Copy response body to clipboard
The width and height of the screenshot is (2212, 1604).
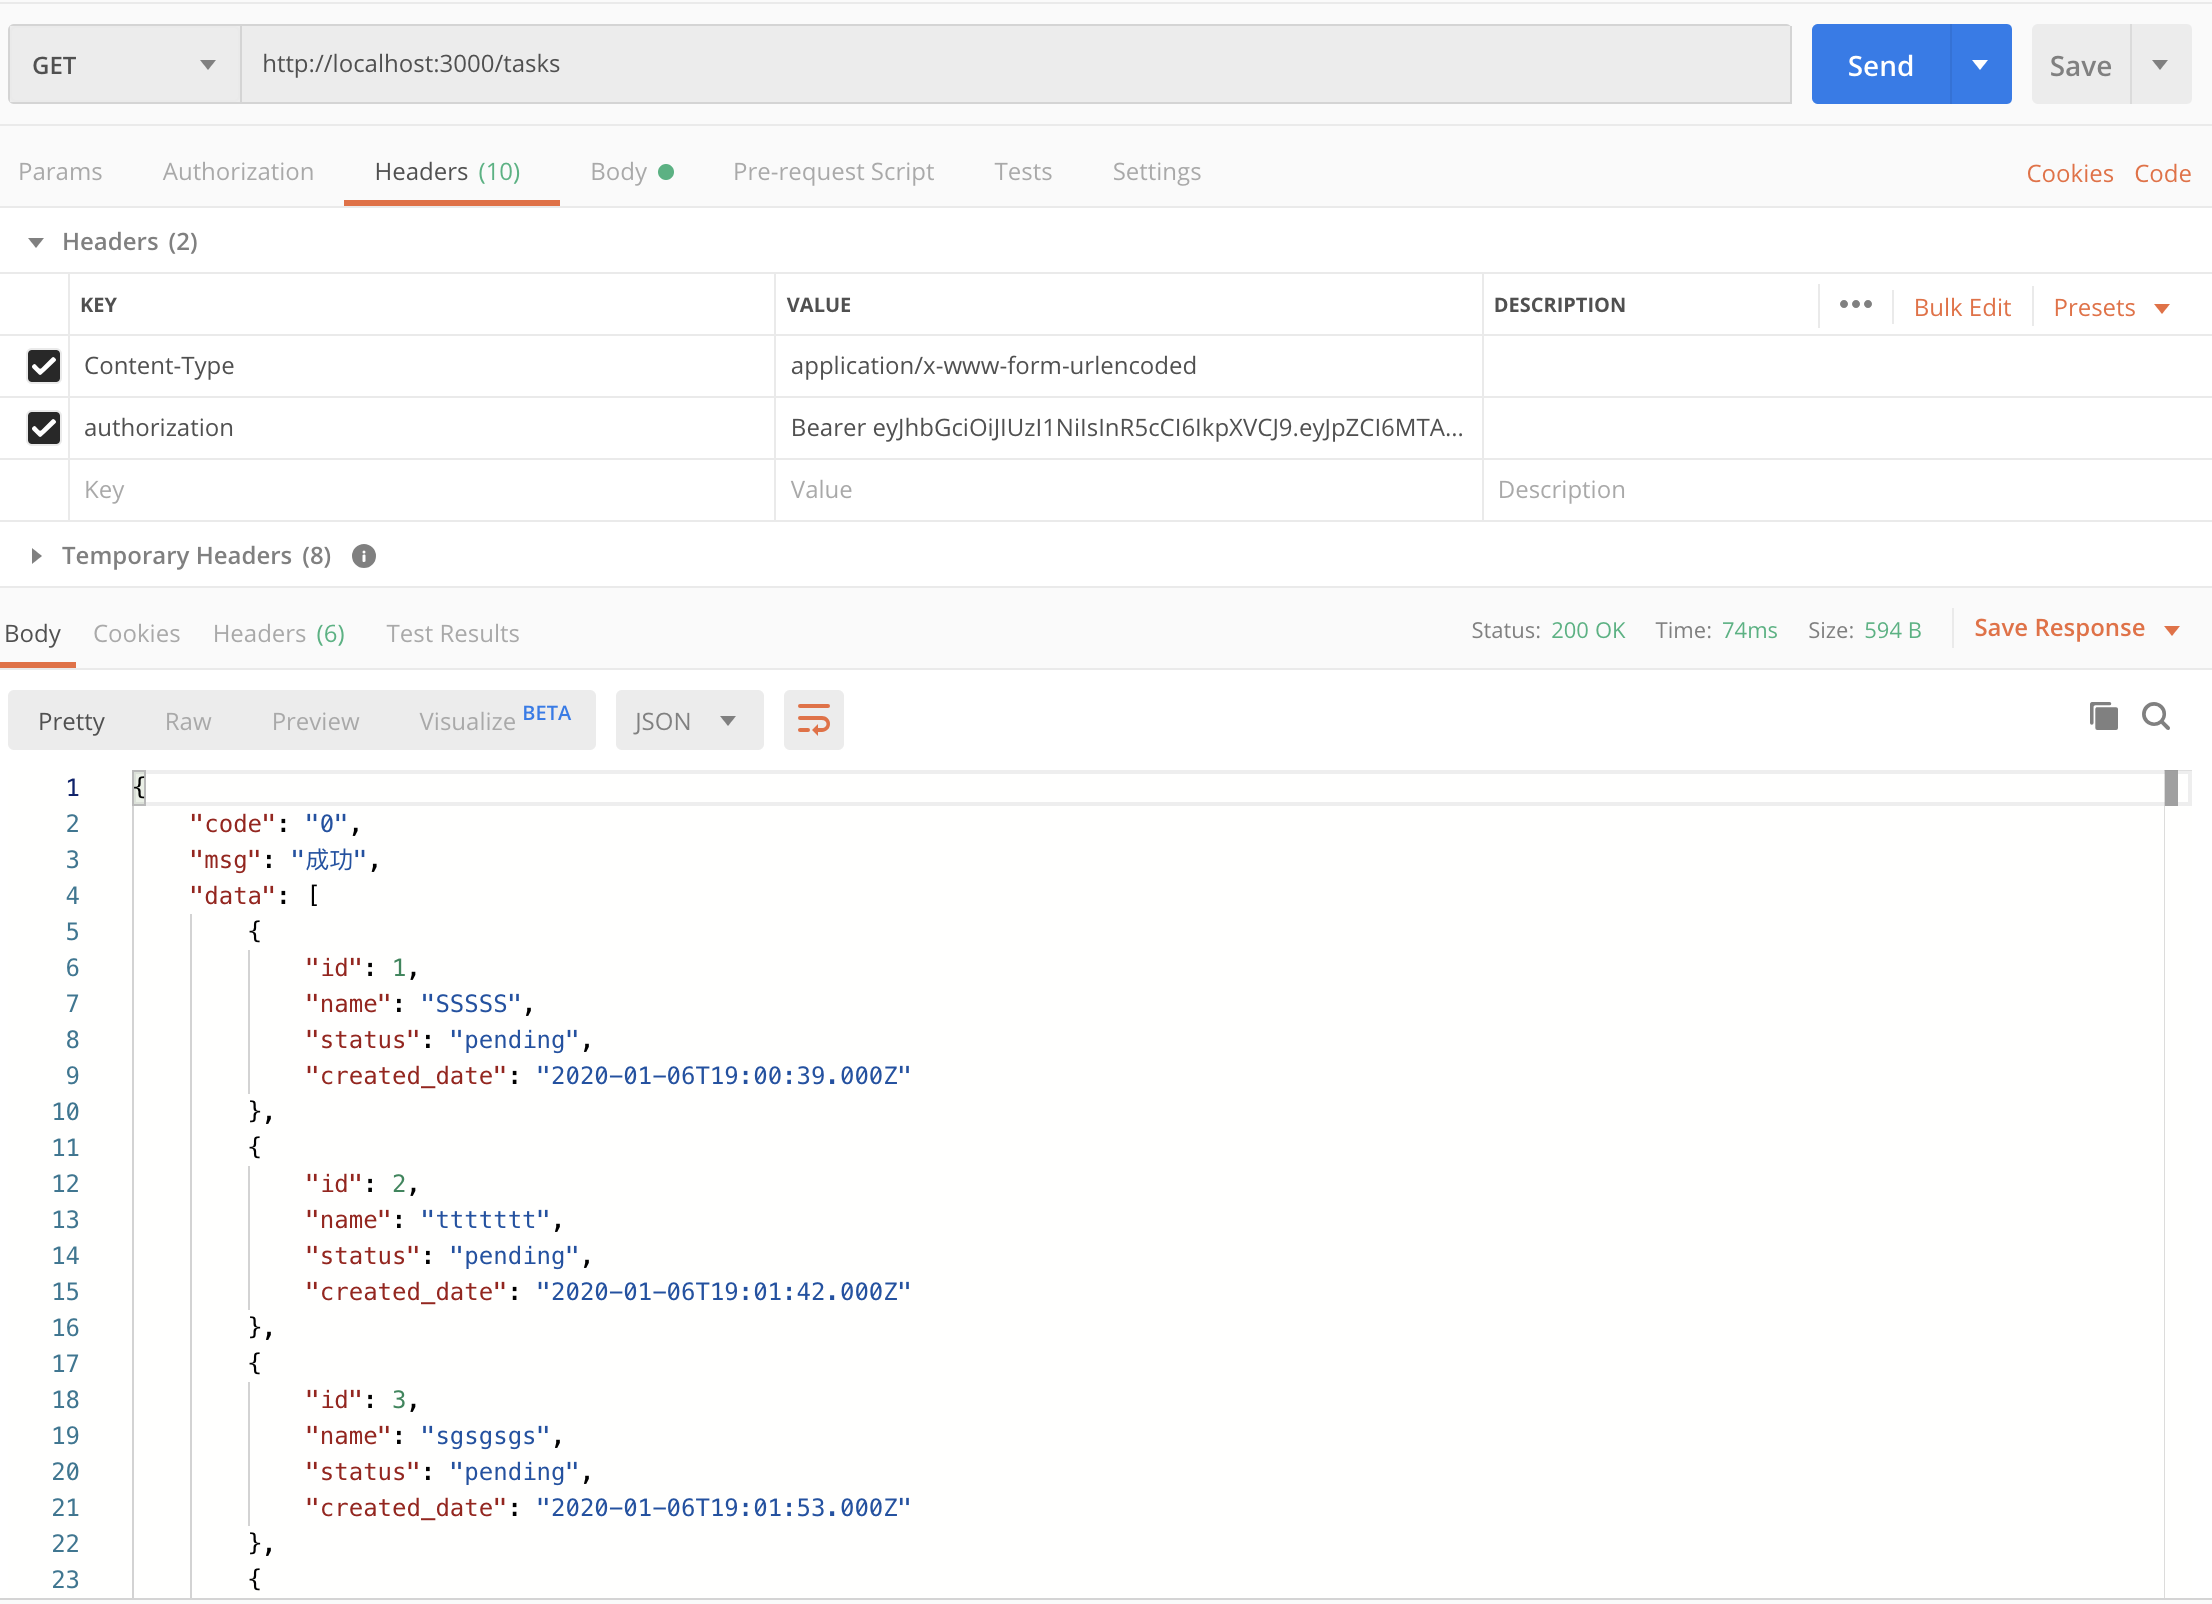pos(2103,716)
